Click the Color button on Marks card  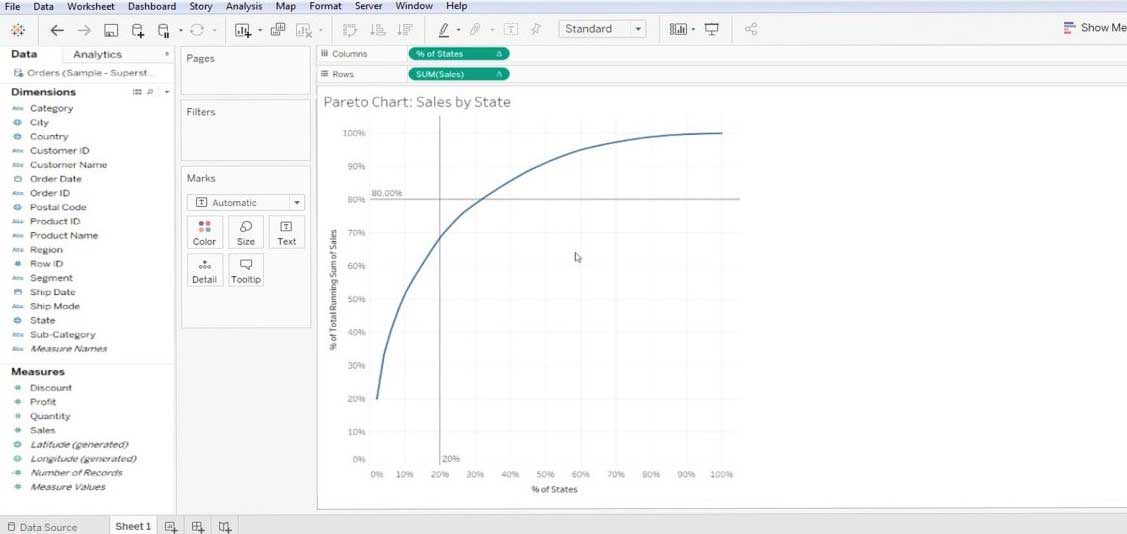pyautogui.click(x=204, y=234)
